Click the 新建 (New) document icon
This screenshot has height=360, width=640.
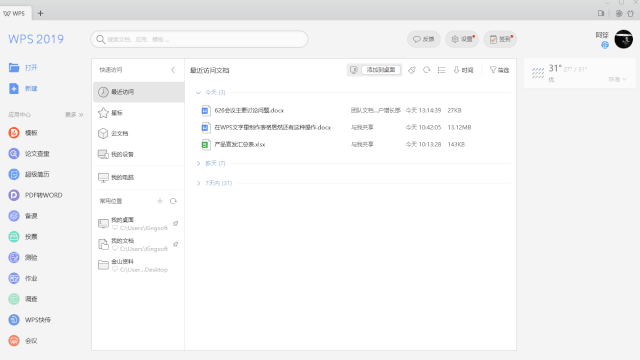tap(14, 89)
